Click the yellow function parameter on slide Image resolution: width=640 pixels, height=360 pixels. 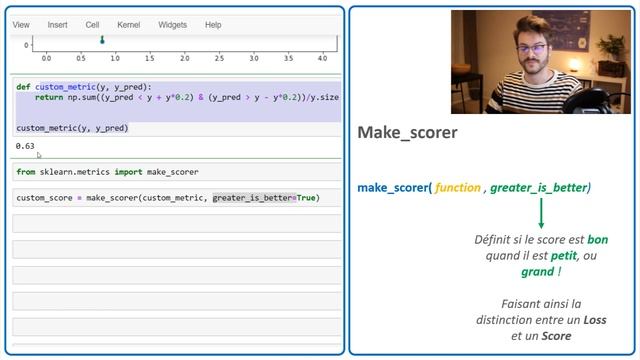tap(458, 188)
